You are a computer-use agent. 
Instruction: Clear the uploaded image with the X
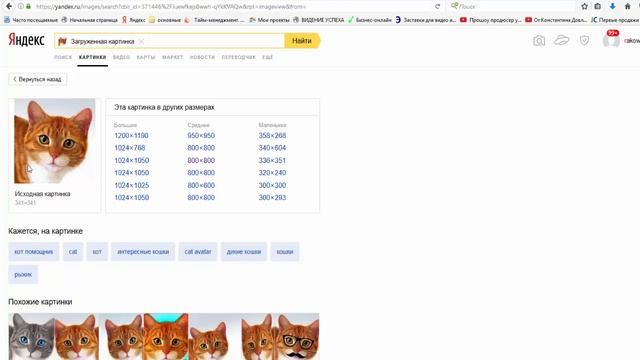tap(141, 41)
